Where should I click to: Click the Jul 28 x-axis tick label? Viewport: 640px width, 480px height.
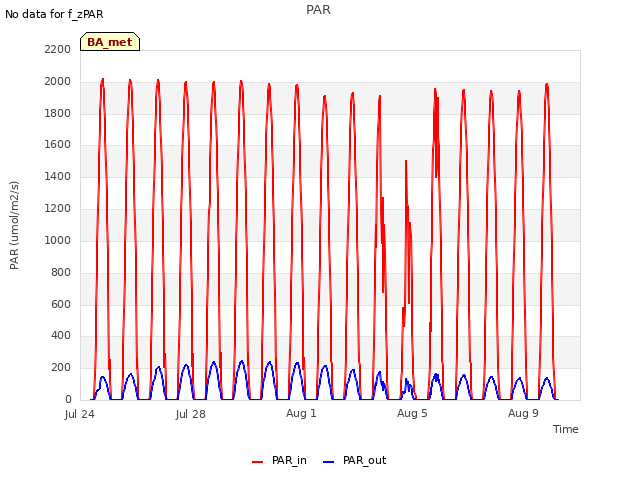[x=191, y=414]
